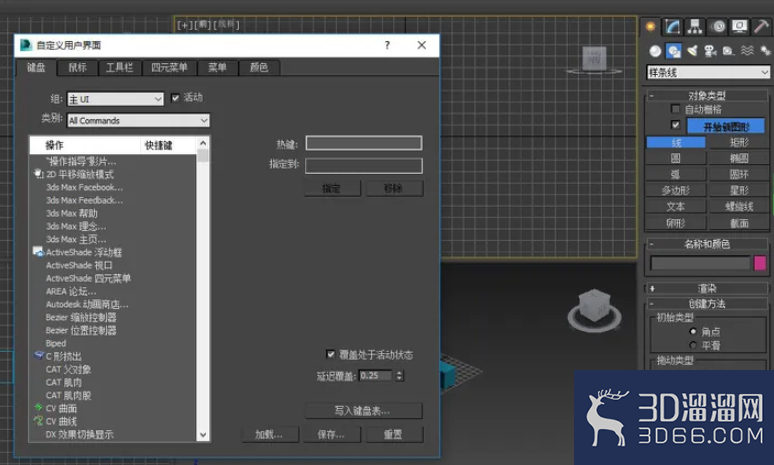Viewport: 774px width, 465px height.
Task: Open the Create panel tab icon
Action: tap(651, 26)
